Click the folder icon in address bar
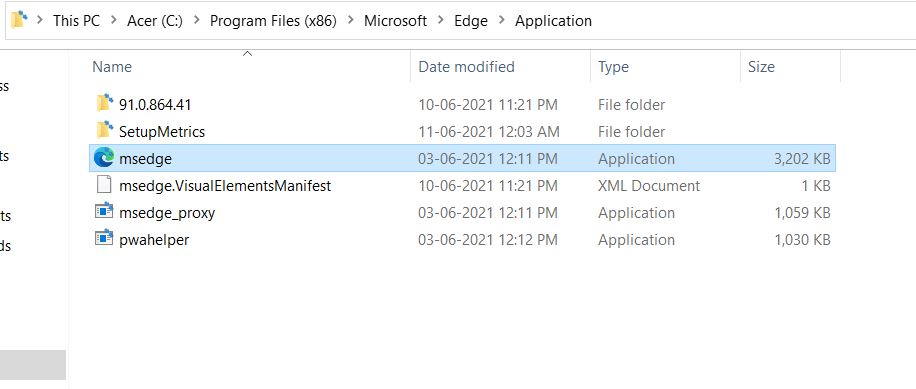Screen dimensions: 916x389 pos(19,19)
